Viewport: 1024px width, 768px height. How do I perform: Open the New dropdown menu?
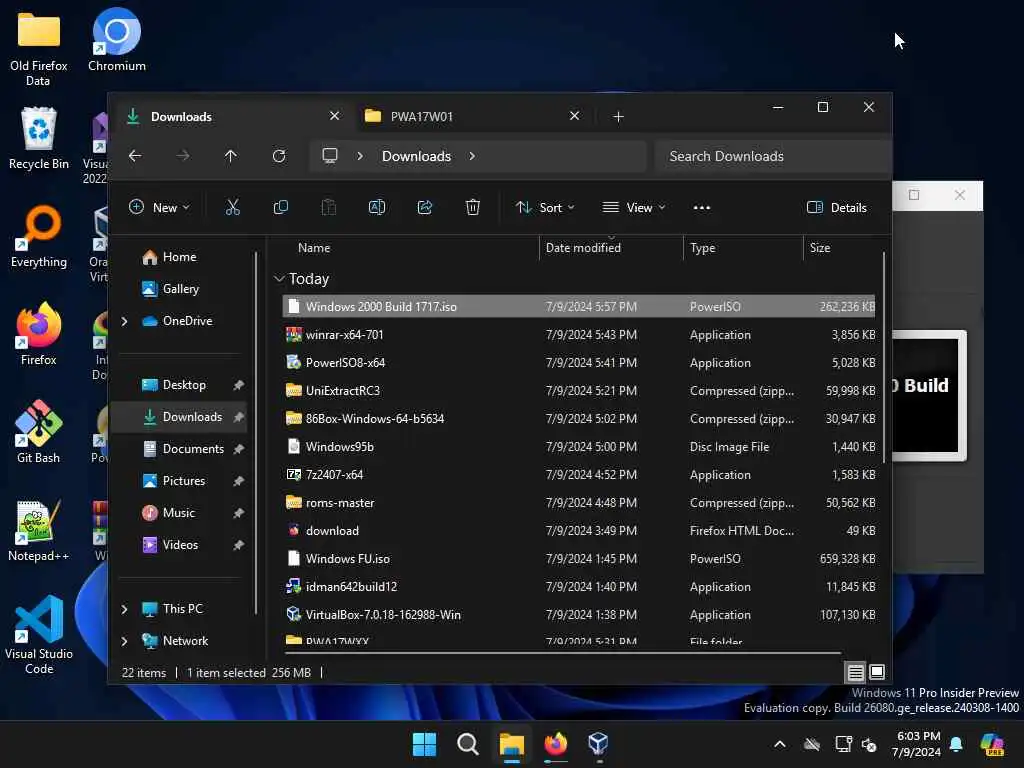pyautogui.click(x=159, y=208)
